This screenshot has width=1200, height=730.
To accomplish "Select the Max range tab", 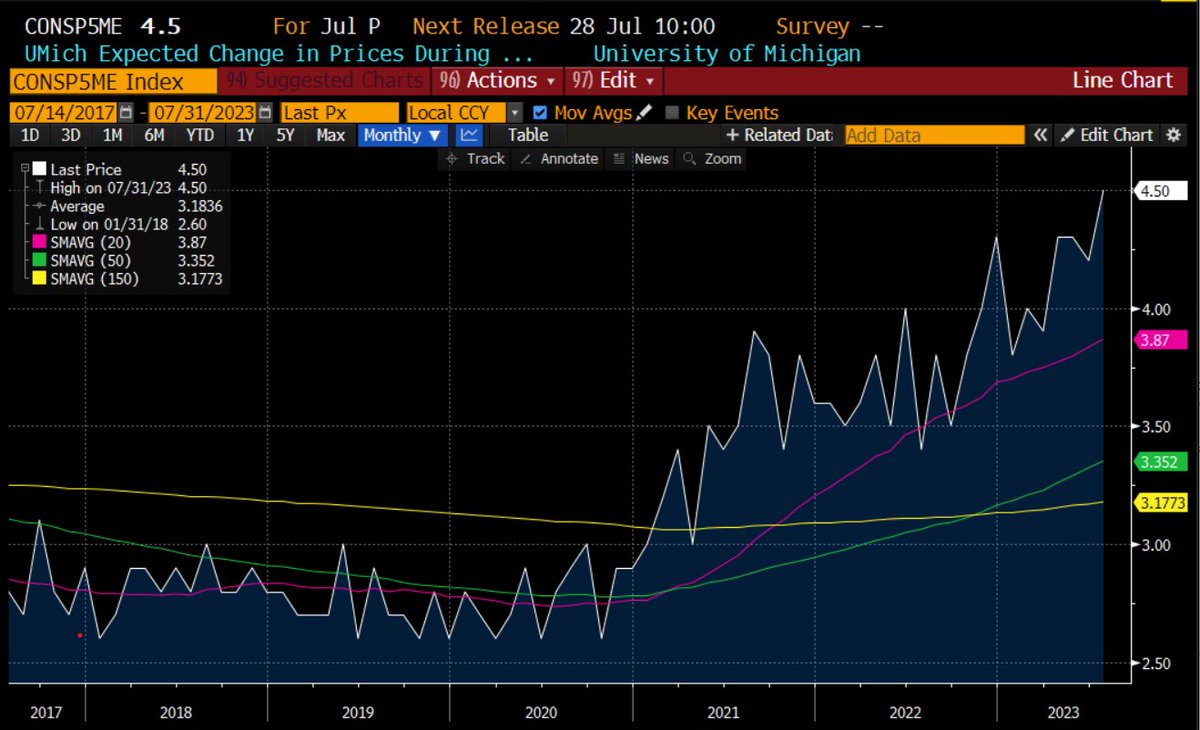I will 330,135.
